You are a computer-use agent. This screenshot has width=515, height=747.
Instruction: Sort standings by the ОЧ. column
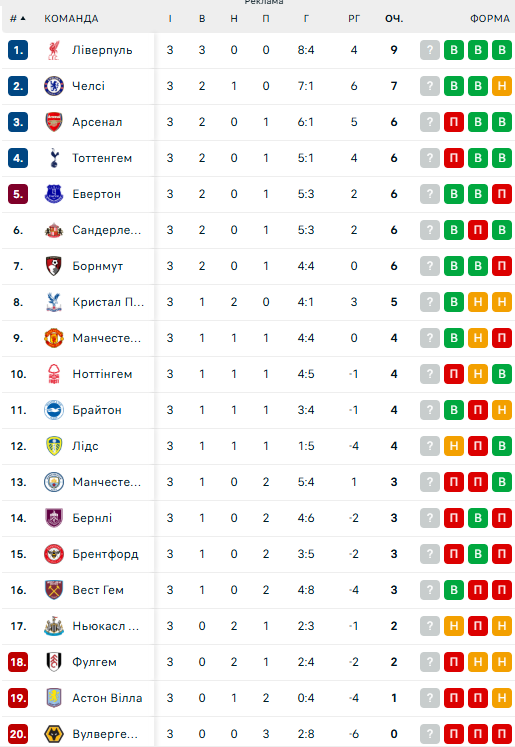click(394, 19)
